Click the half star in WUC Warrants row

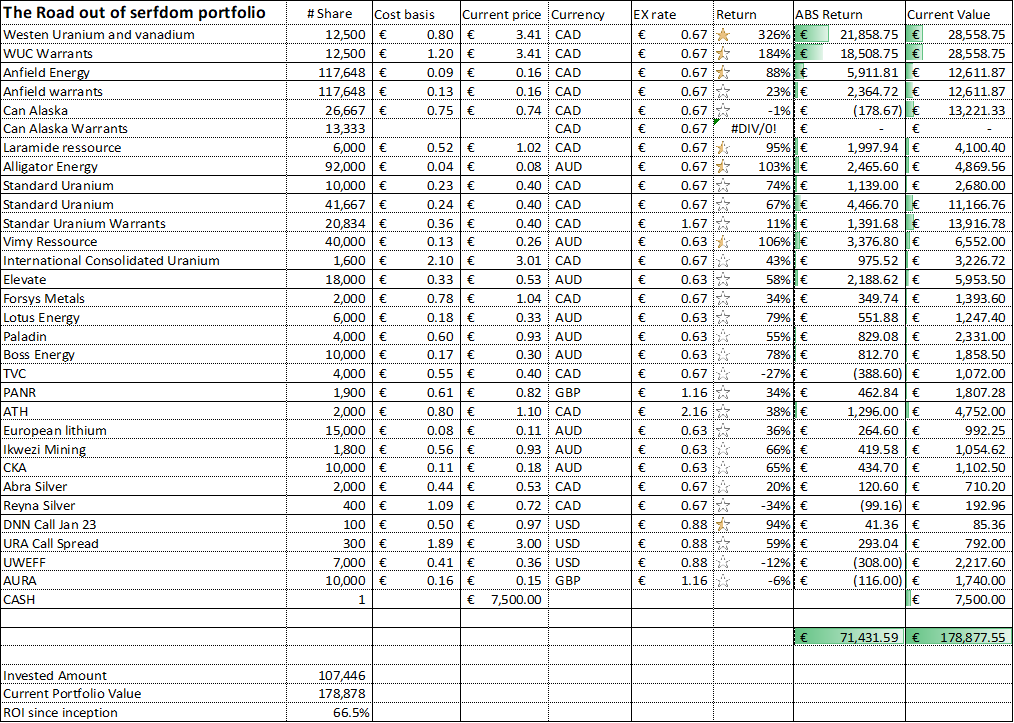point(724,54)
